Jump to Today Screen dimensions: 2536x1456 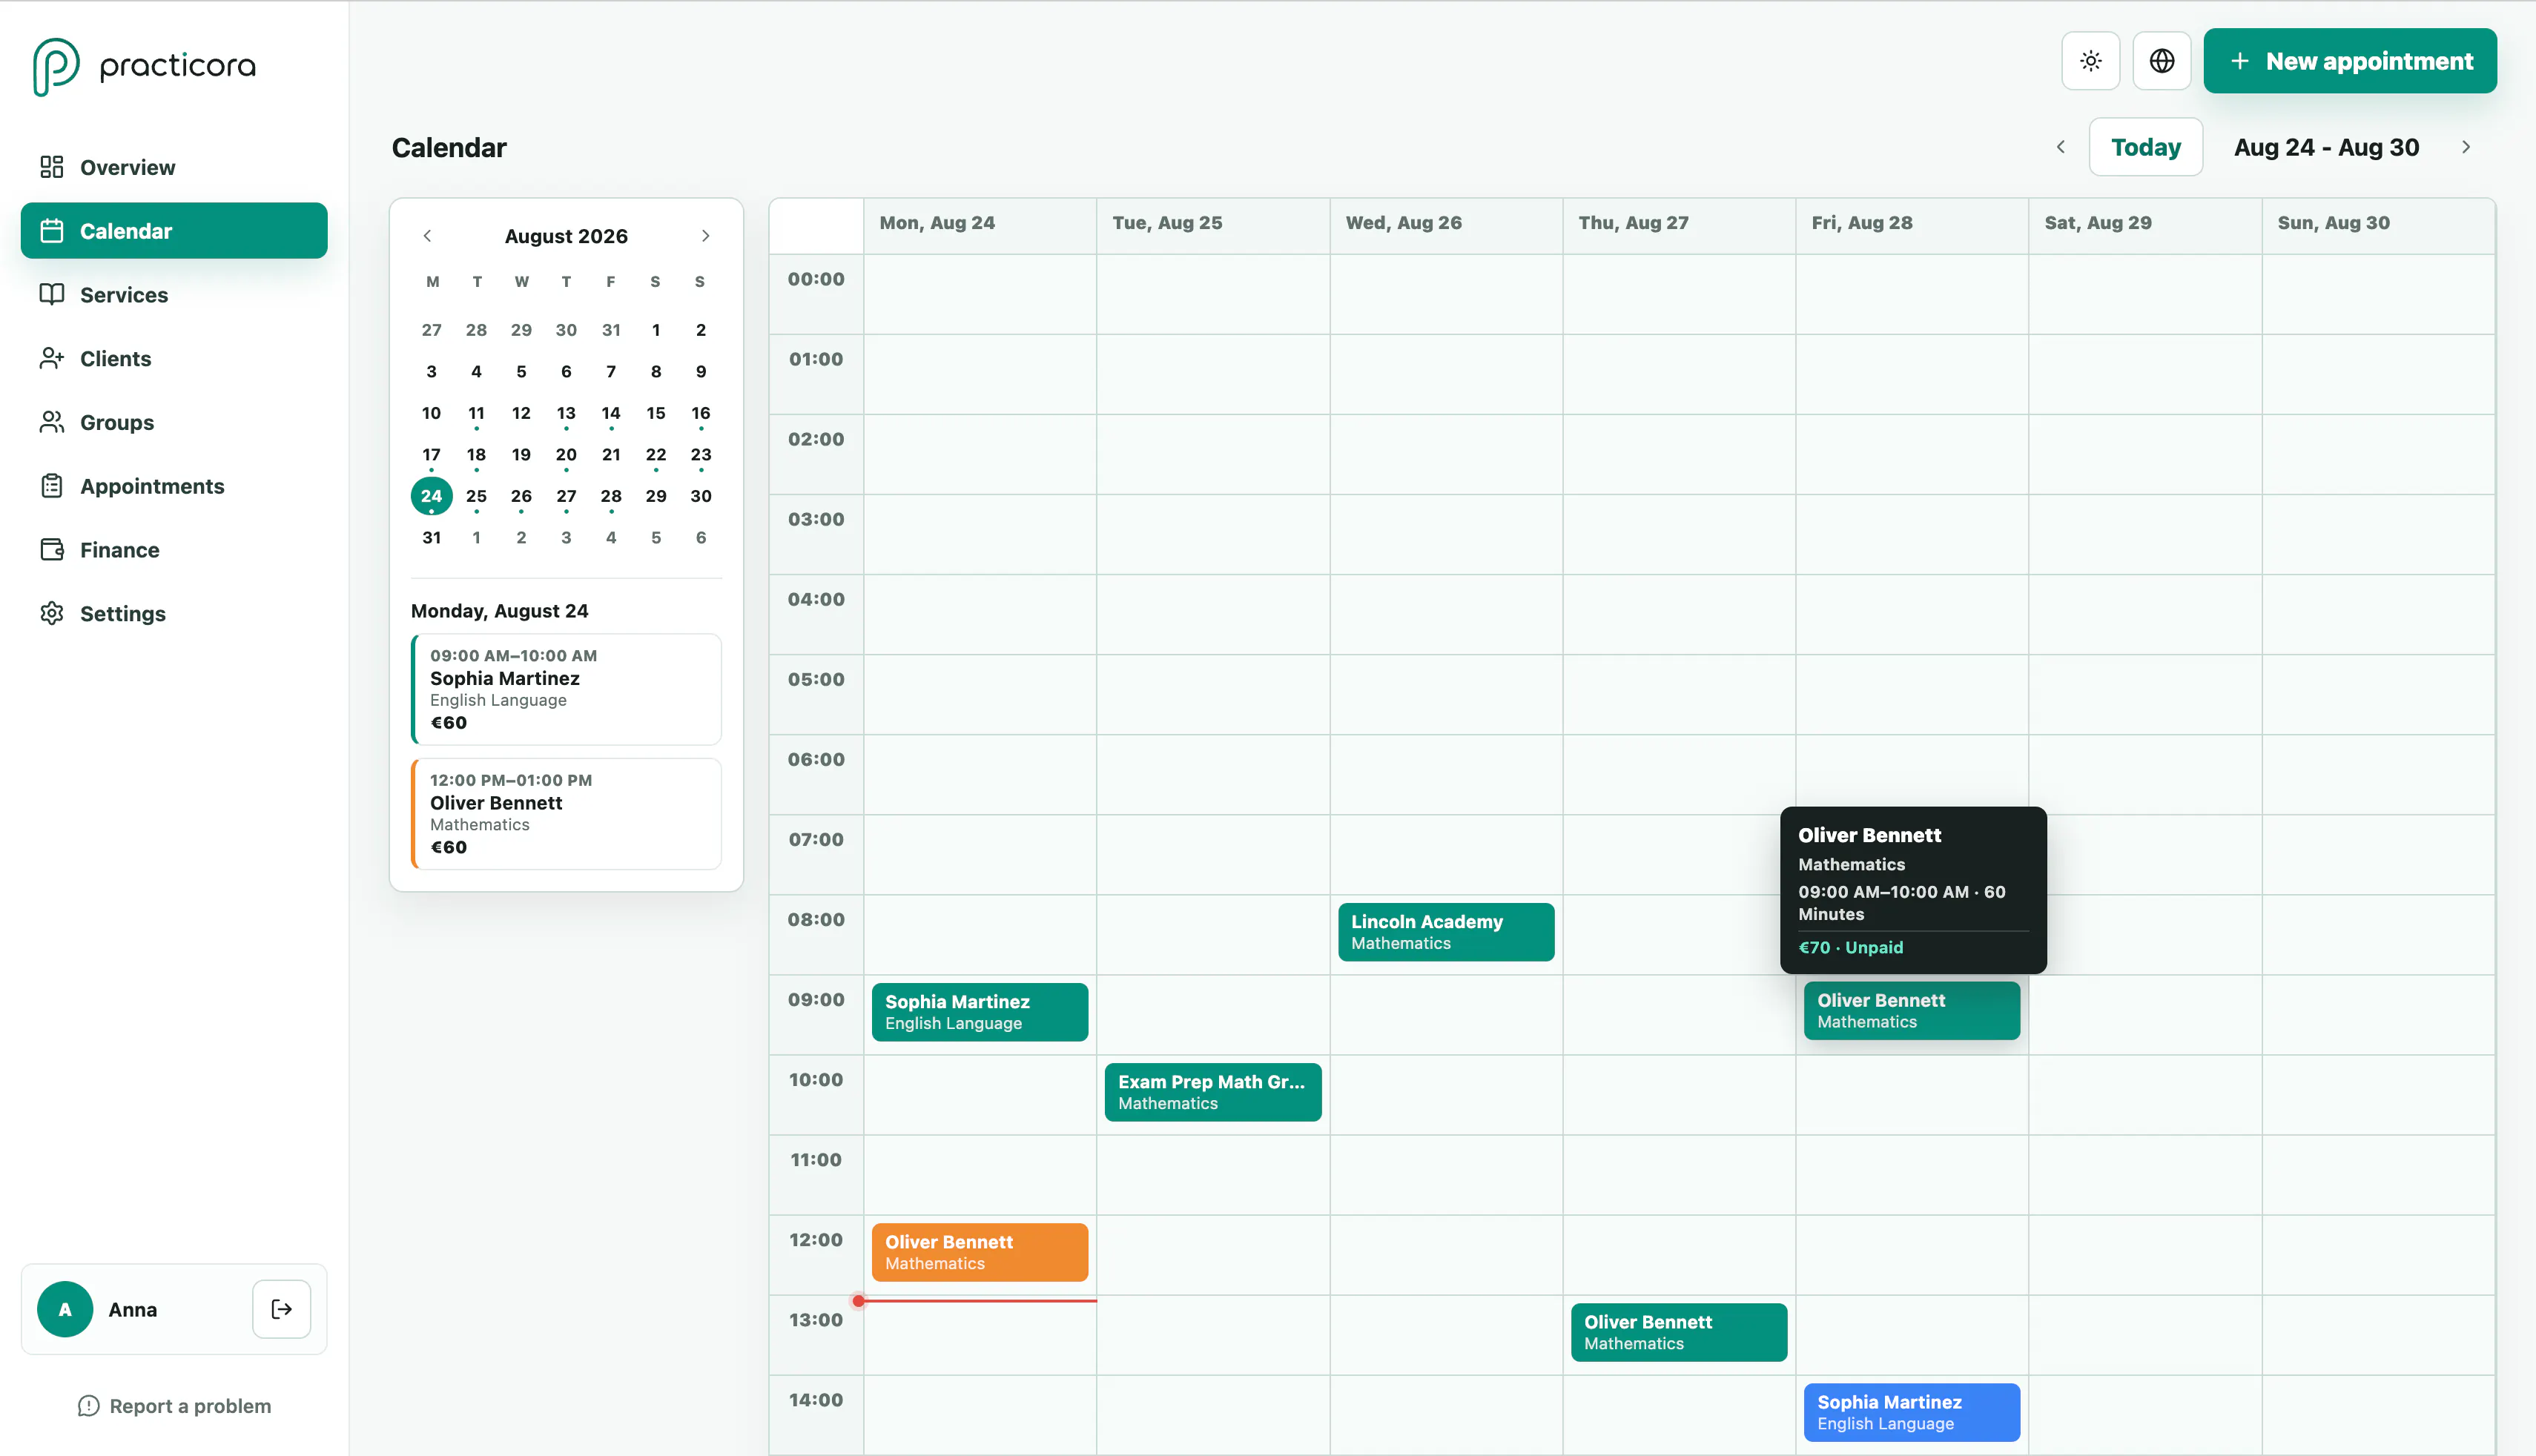(x=2145, y=147)
